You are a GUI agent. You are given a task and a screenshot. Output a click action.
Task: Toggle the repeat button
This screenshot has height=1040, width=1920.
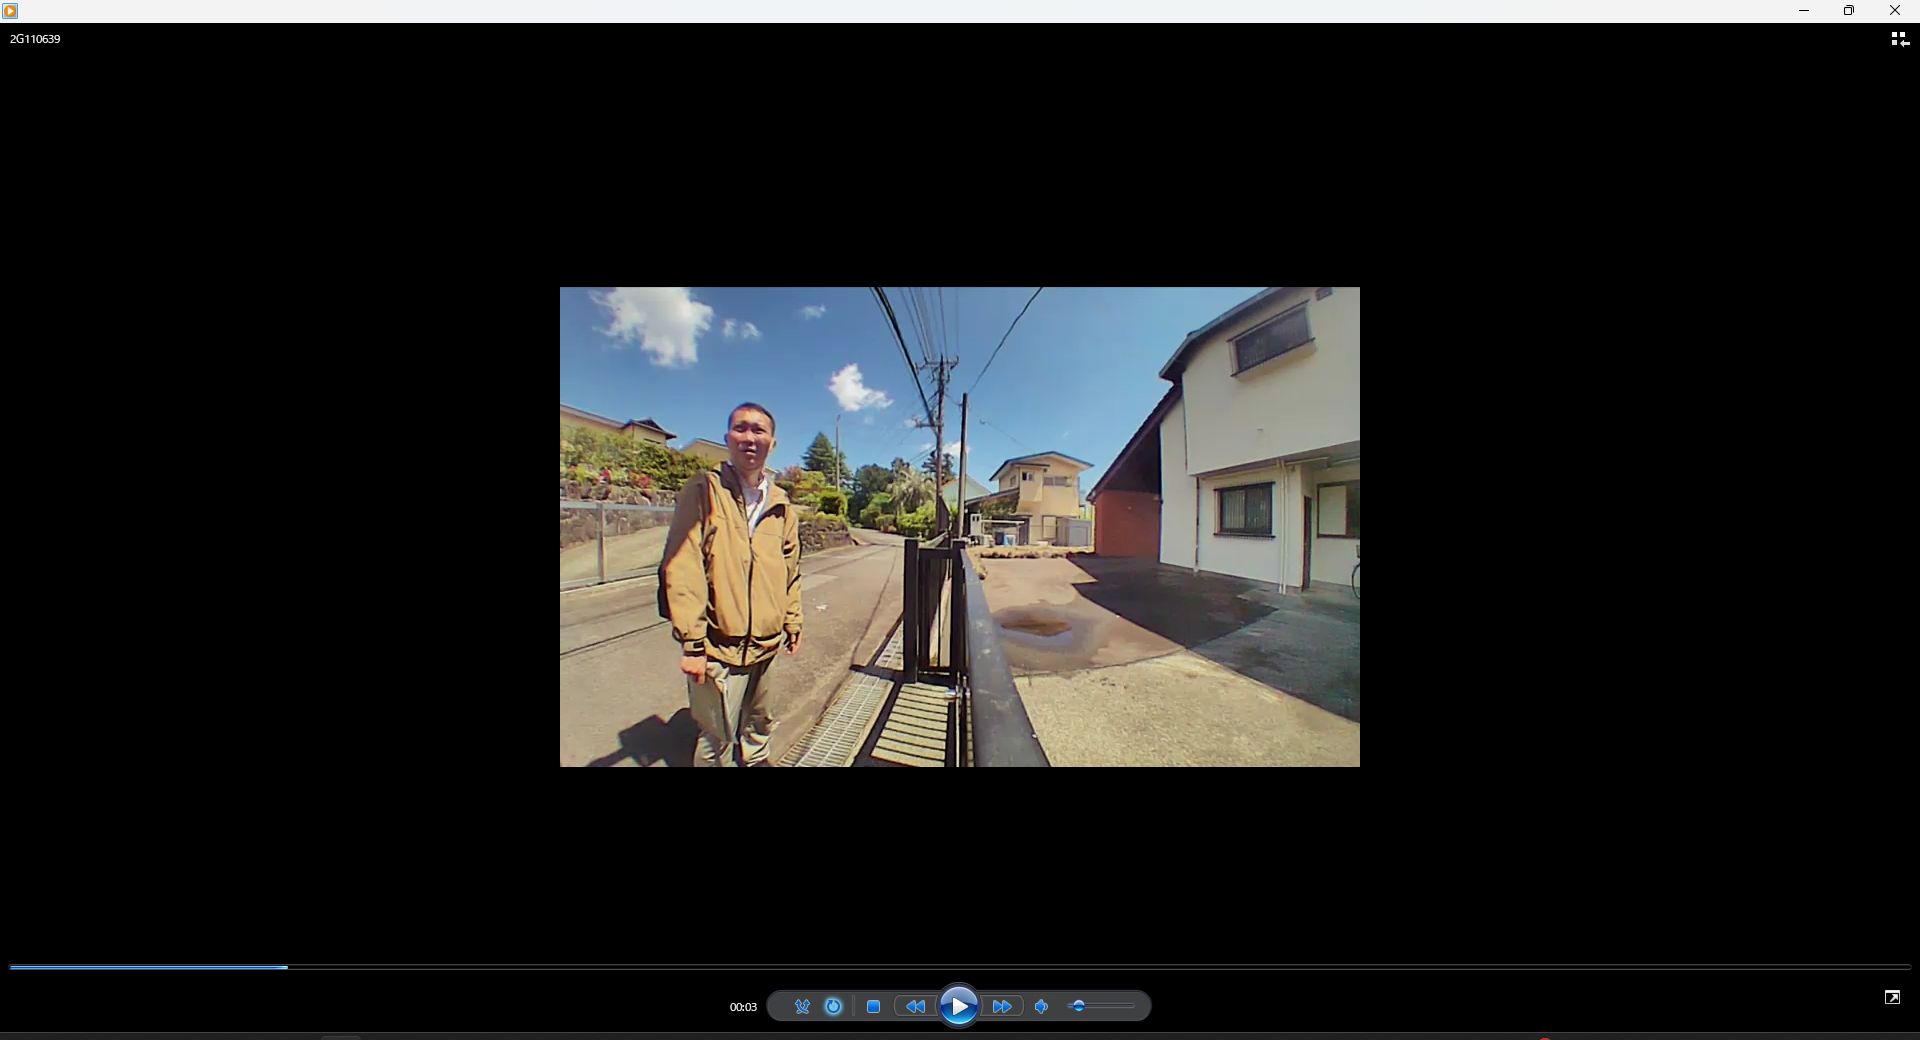[x=833, y=1007]
